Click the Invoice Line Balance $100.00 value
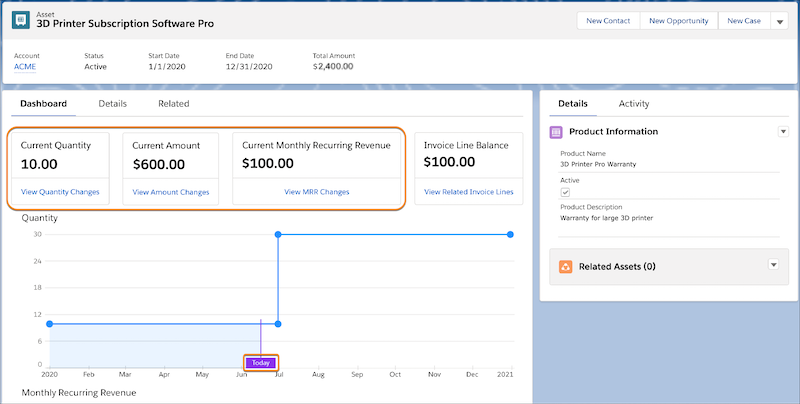The image size is (800, 404). click(449, 162)
